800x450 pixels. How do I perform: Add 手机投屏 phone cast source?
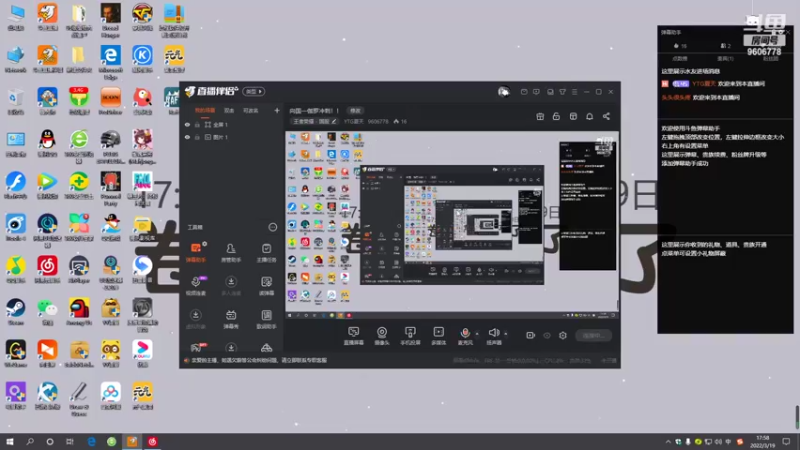tap(410, 336)
